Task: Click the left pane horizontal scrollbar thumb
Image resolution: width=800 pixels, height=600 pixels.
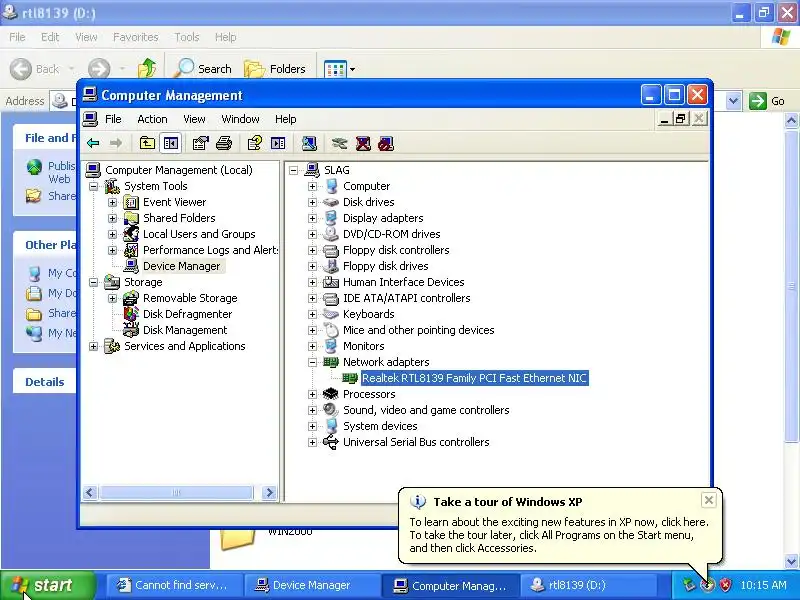Action: click(x=176, y=492)
